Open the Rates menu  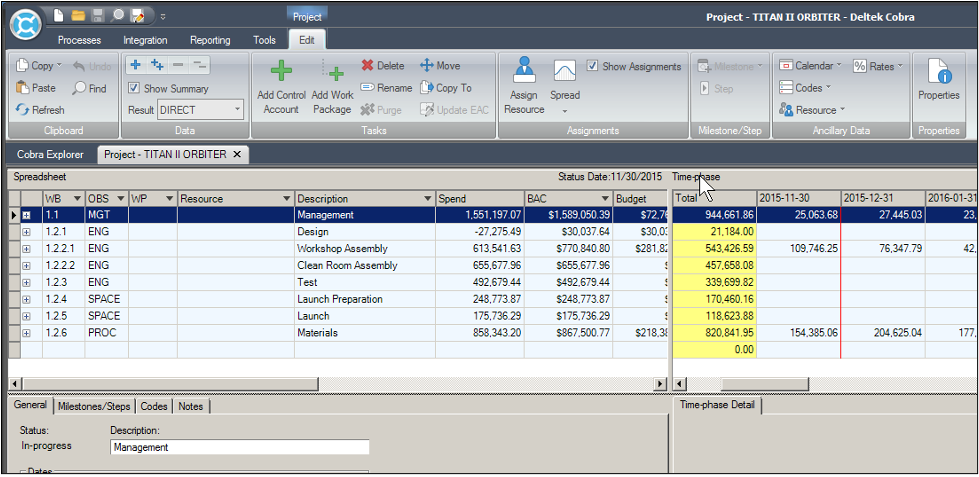[878, 66]
